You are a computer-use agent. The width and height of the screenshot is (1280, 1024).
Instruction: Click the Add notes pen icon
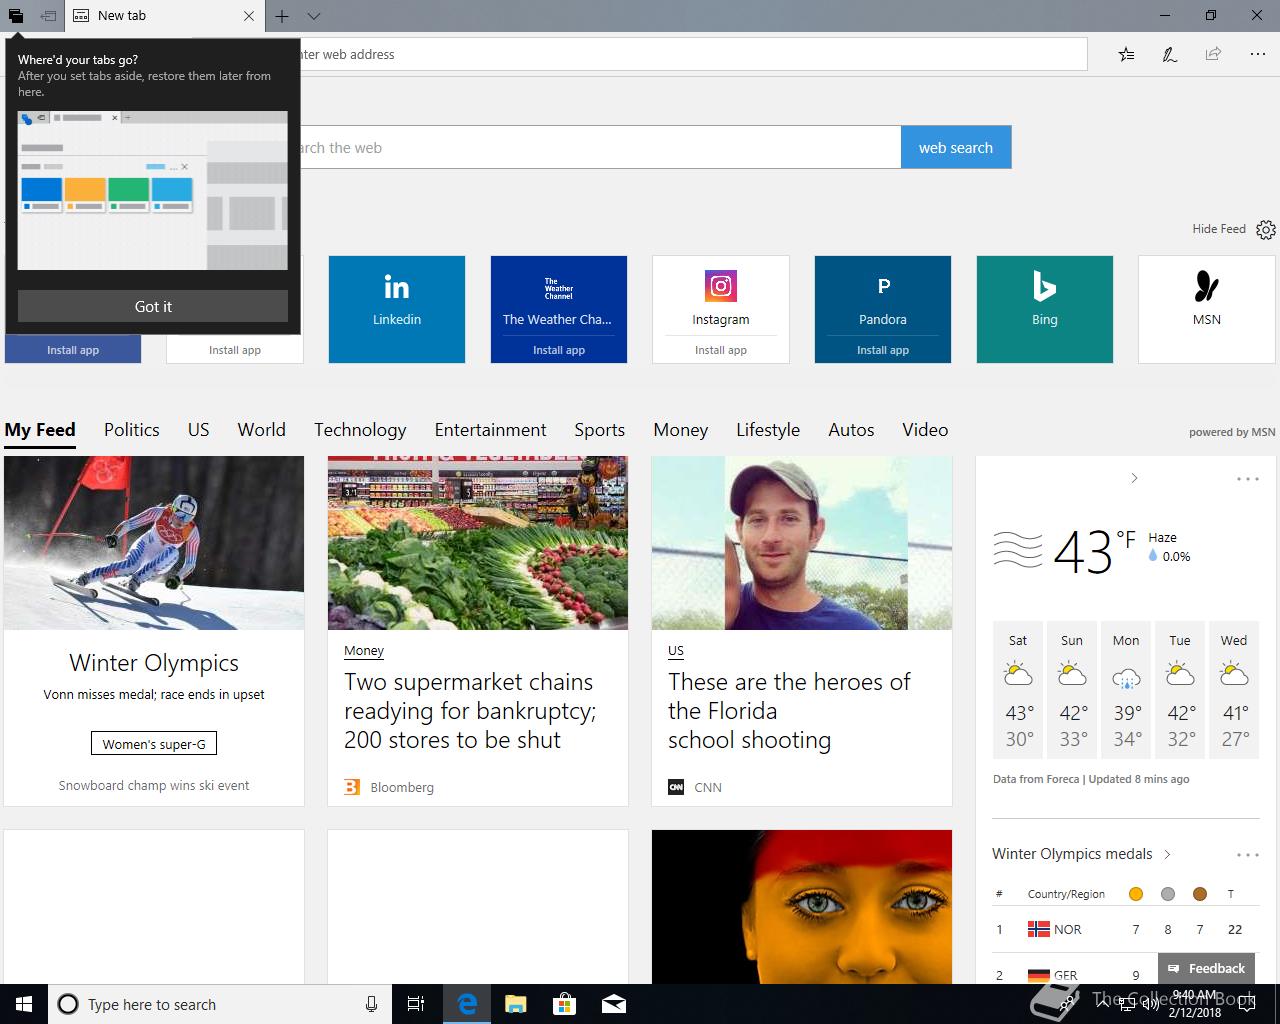(1170, 54)
